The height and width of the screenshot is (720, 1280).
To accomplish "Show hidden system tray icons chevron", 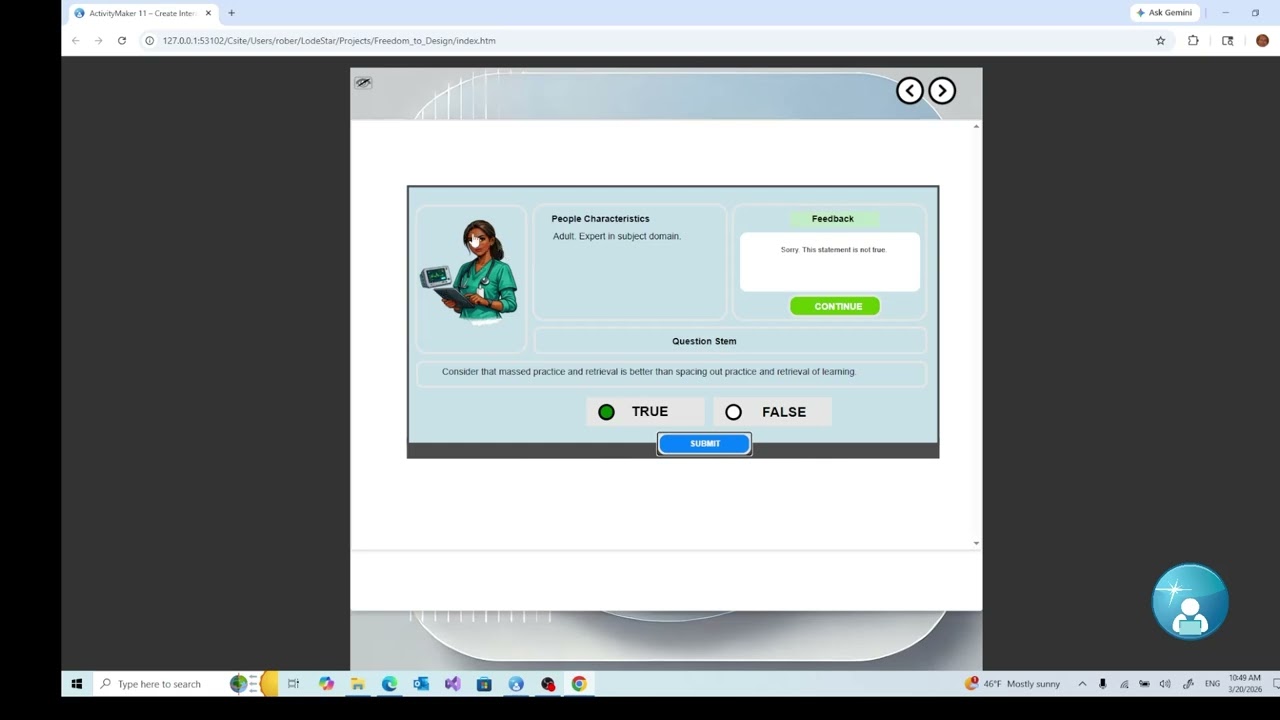I will 1082,684.
